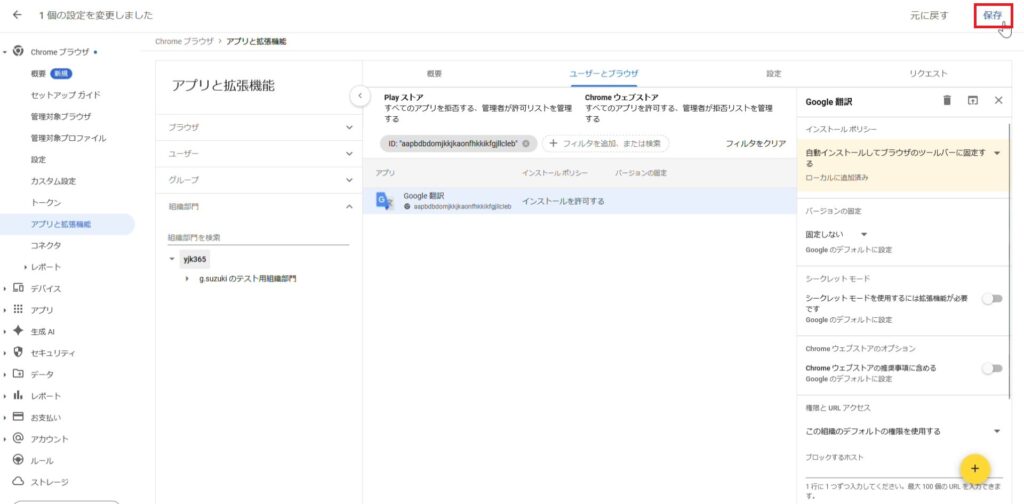Click the 組織部門を検索 search field
Image resolution: width=1024 pixels, height=504 pixels.
(x=258, y=237)
